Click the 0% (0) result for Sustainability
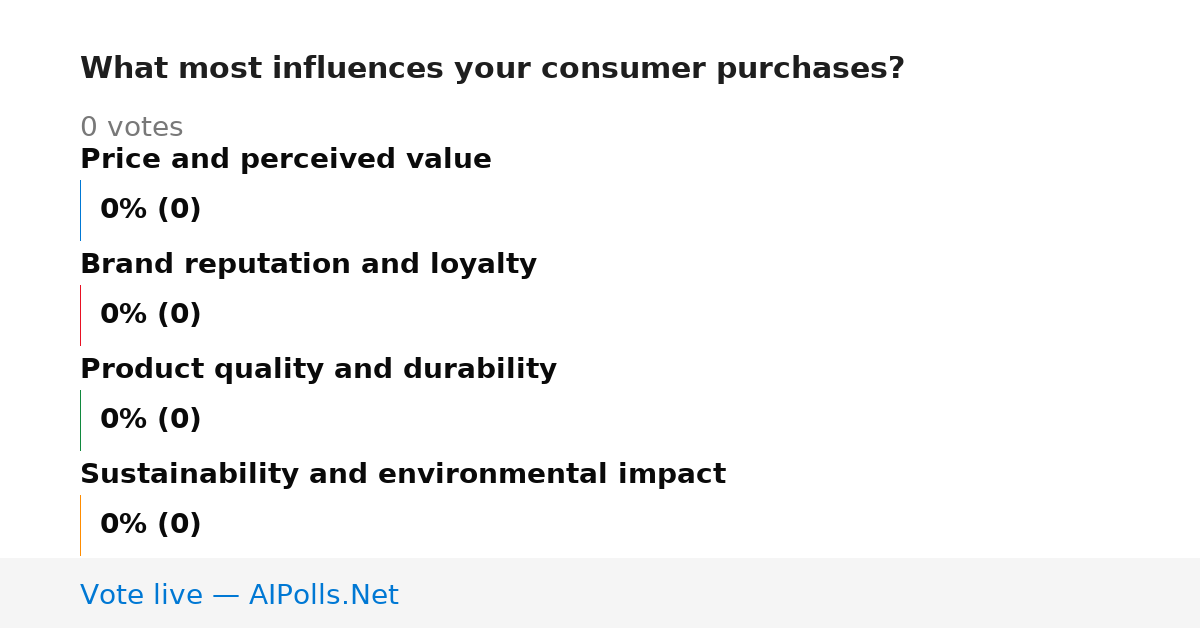This screenshot has height=628, width=1200. click(150, 525)
